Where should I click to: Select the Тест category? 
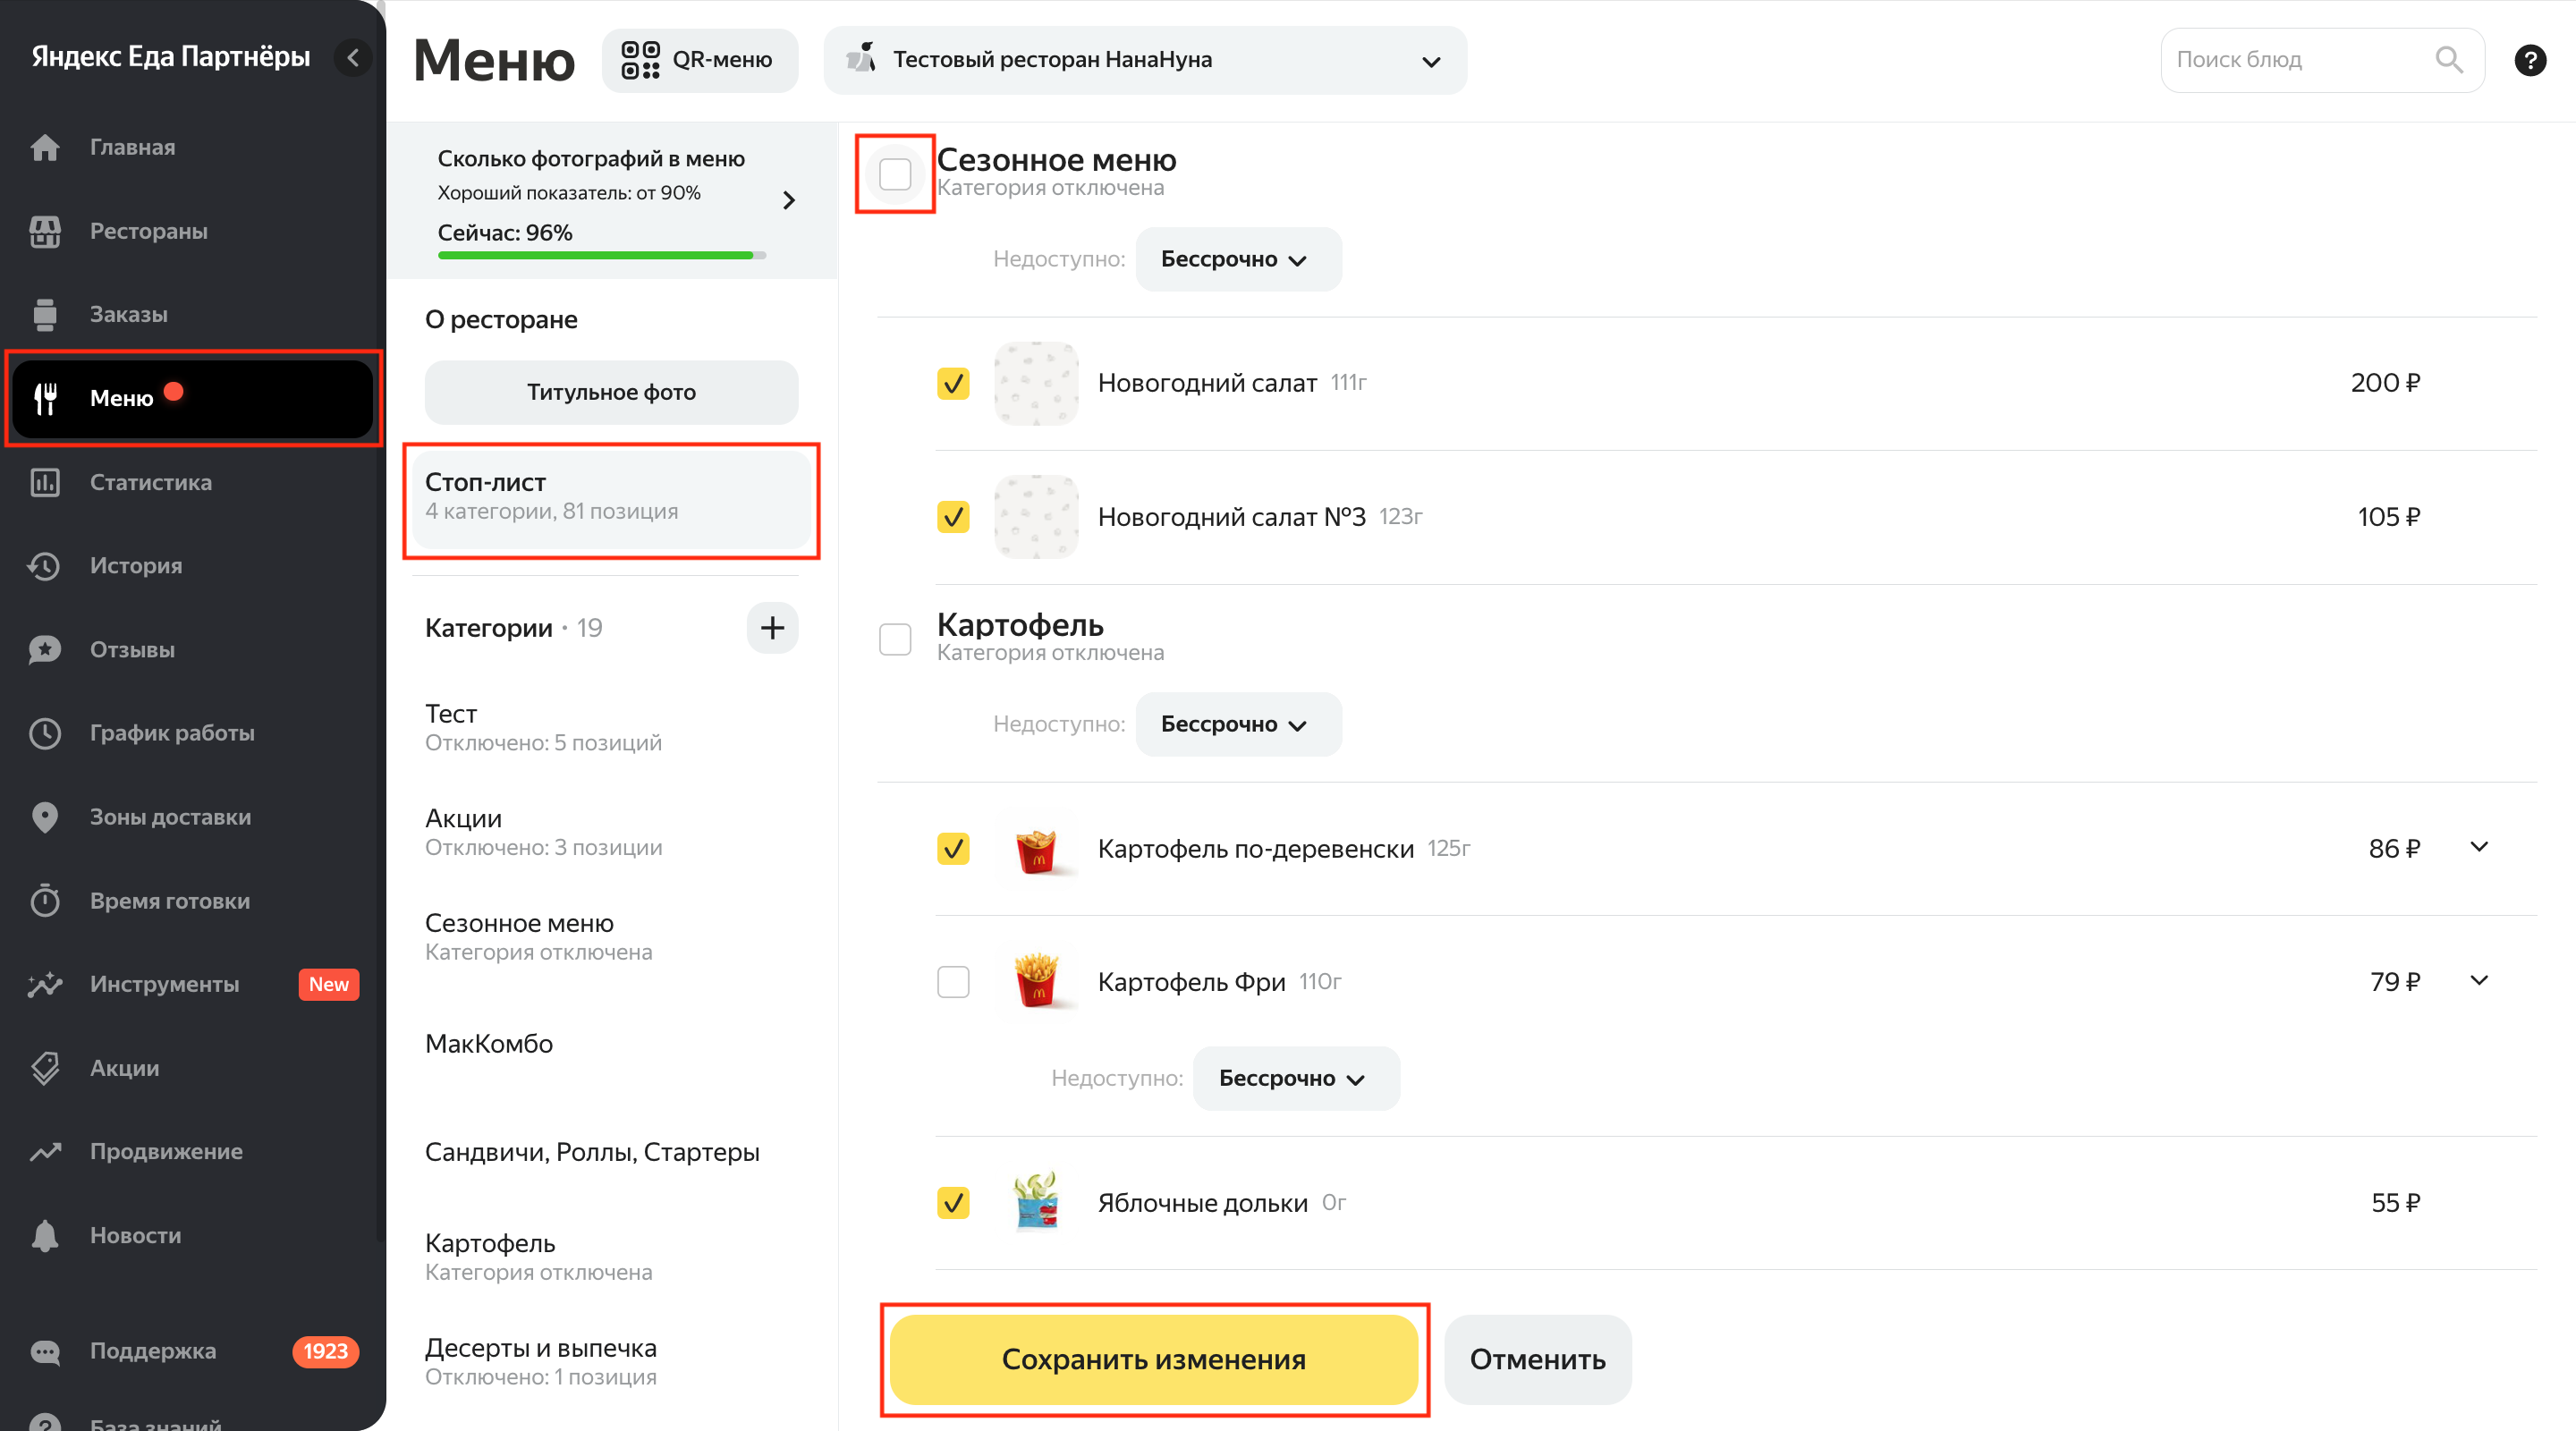[611, 727]
